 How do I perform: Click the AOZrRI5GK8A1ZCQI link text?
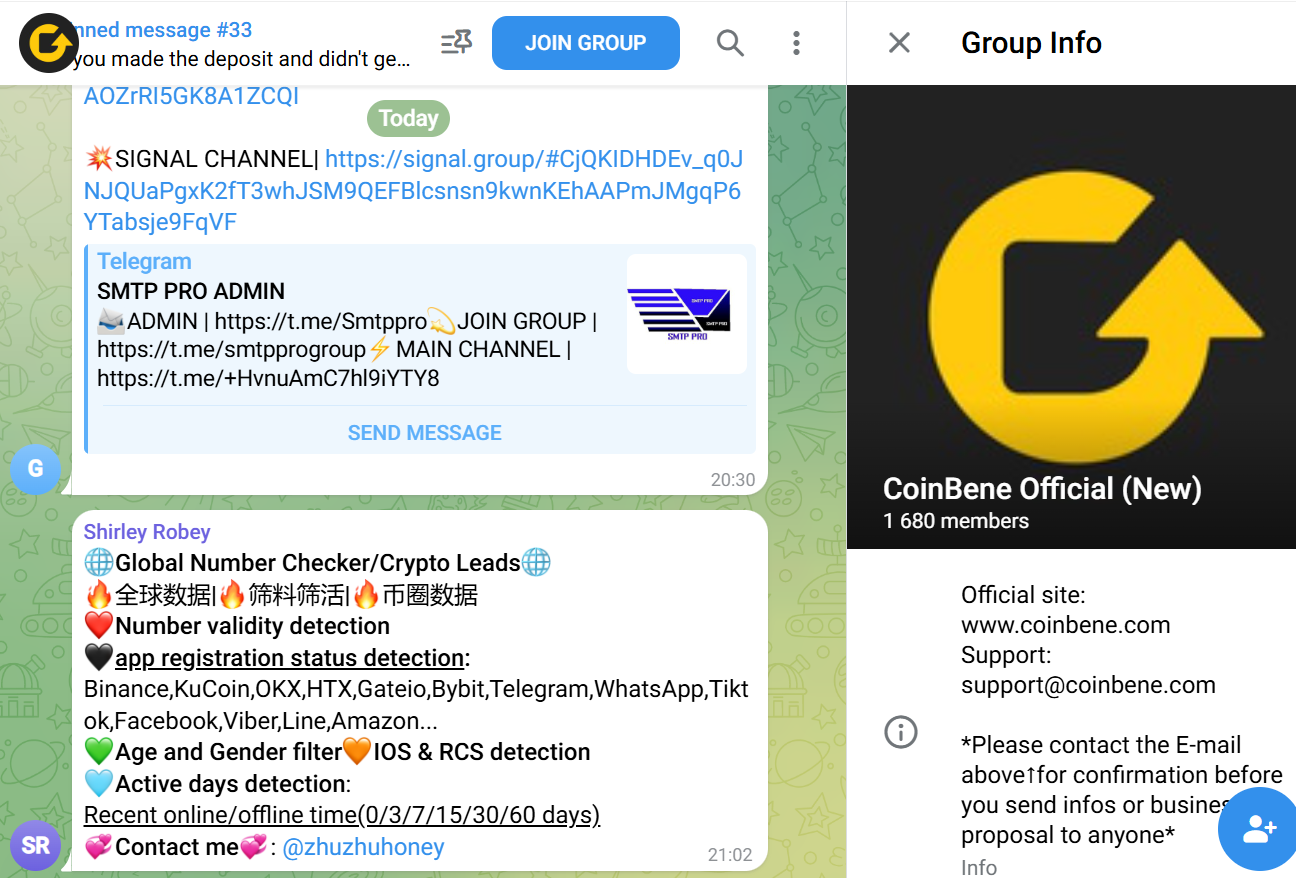[191, 97]
